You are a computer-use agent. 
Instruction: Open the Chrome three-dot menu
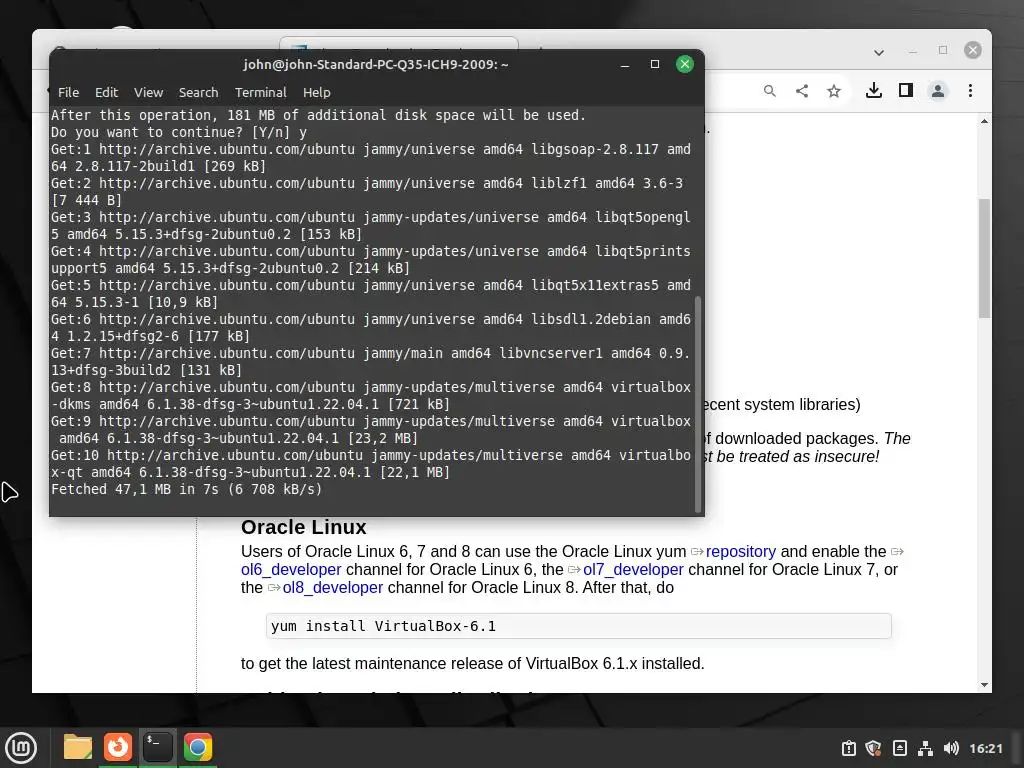point(970,90)
